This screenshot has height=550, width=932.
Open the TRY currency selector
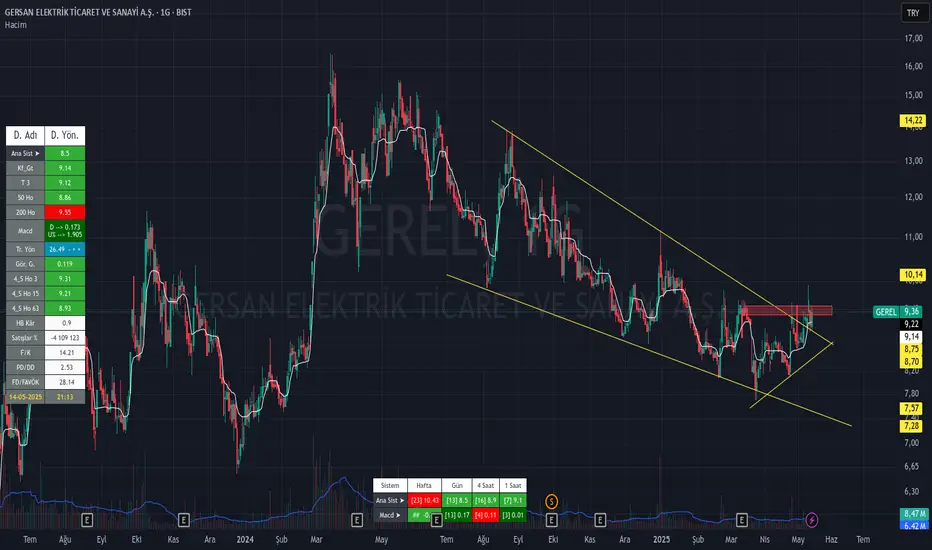coord(913,12)
